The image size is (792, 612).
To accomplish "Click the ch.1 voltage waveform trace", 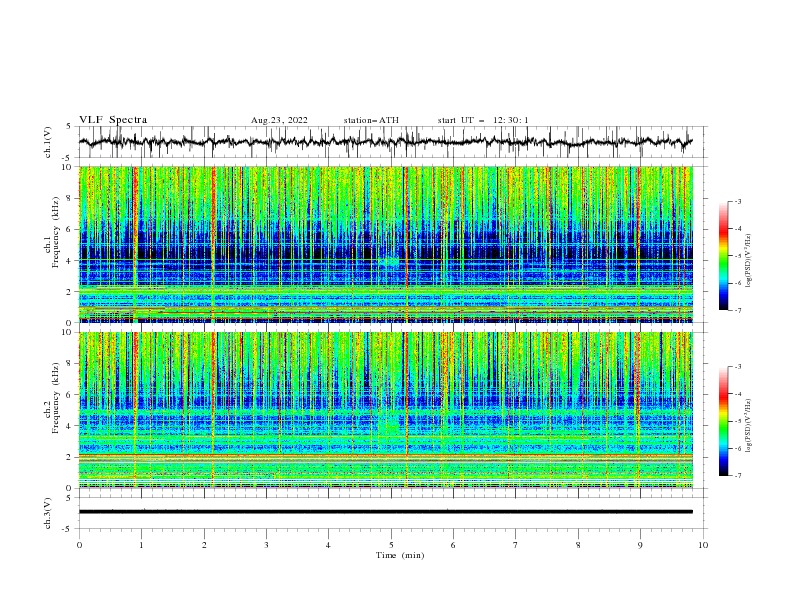I will [x=386, y=142].
